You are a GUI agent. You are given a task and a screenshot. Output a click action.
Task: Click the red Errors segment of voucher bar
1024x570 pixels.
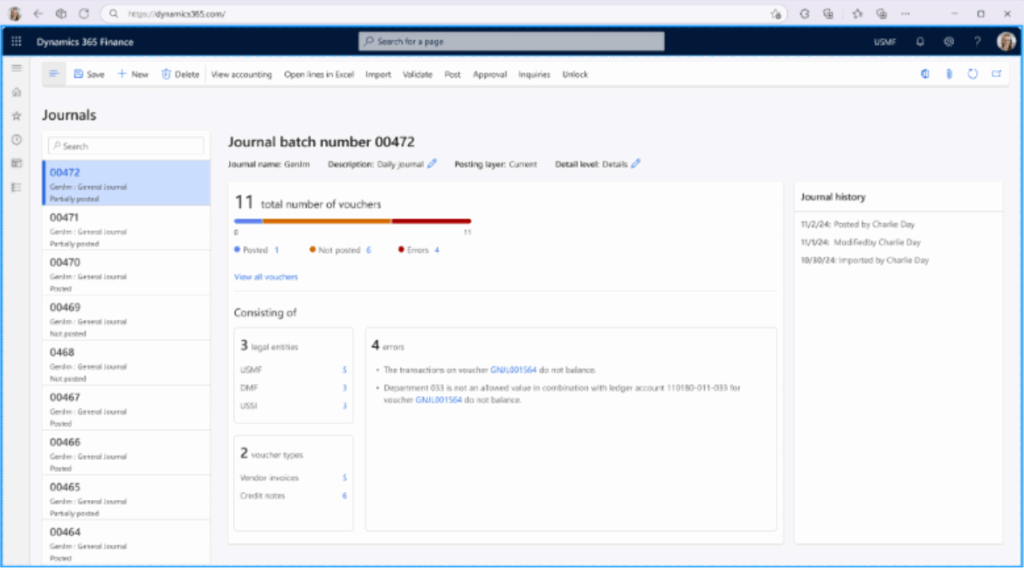430,221
